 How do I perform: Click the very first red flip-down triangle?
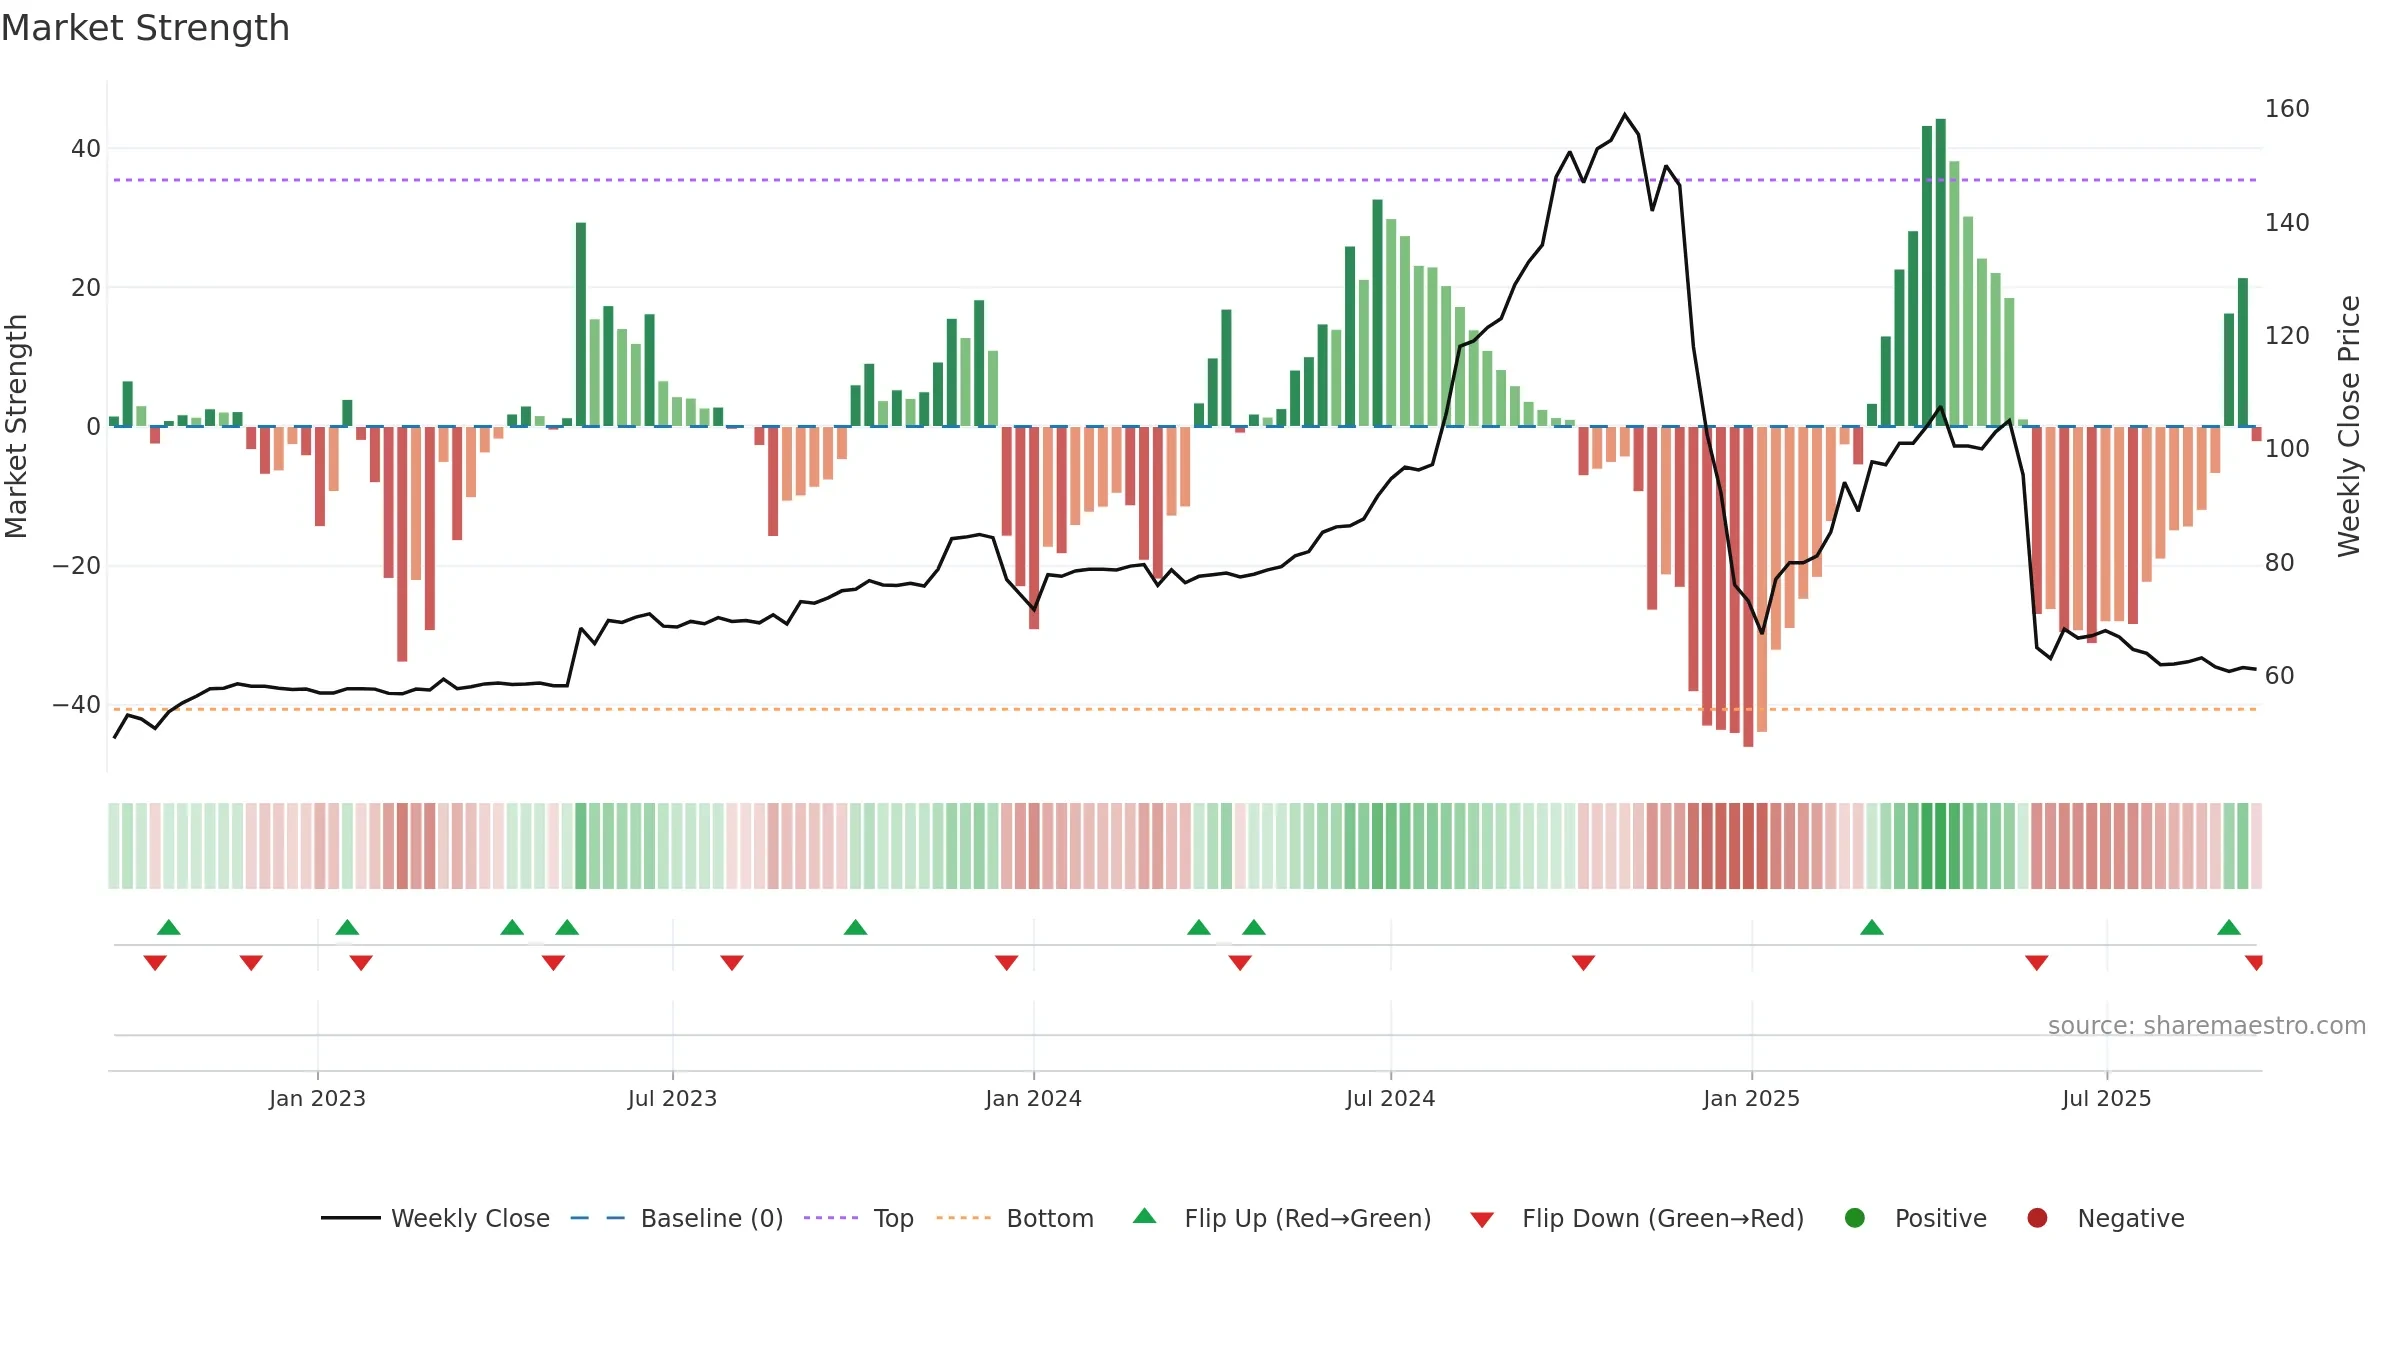(x=155, y=963)
